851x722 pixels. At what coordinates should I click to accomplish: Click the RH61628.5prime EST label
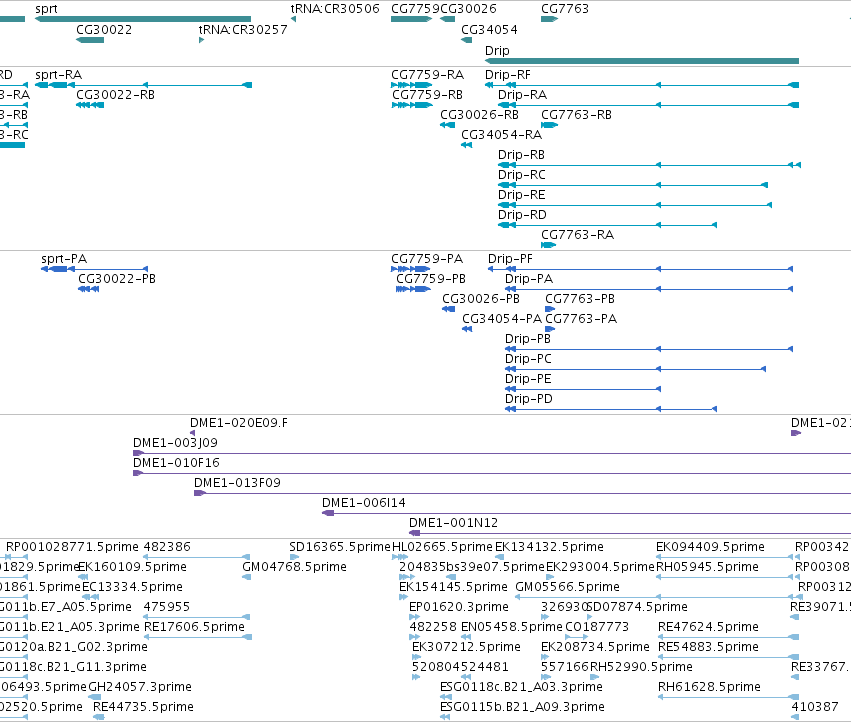709,686
